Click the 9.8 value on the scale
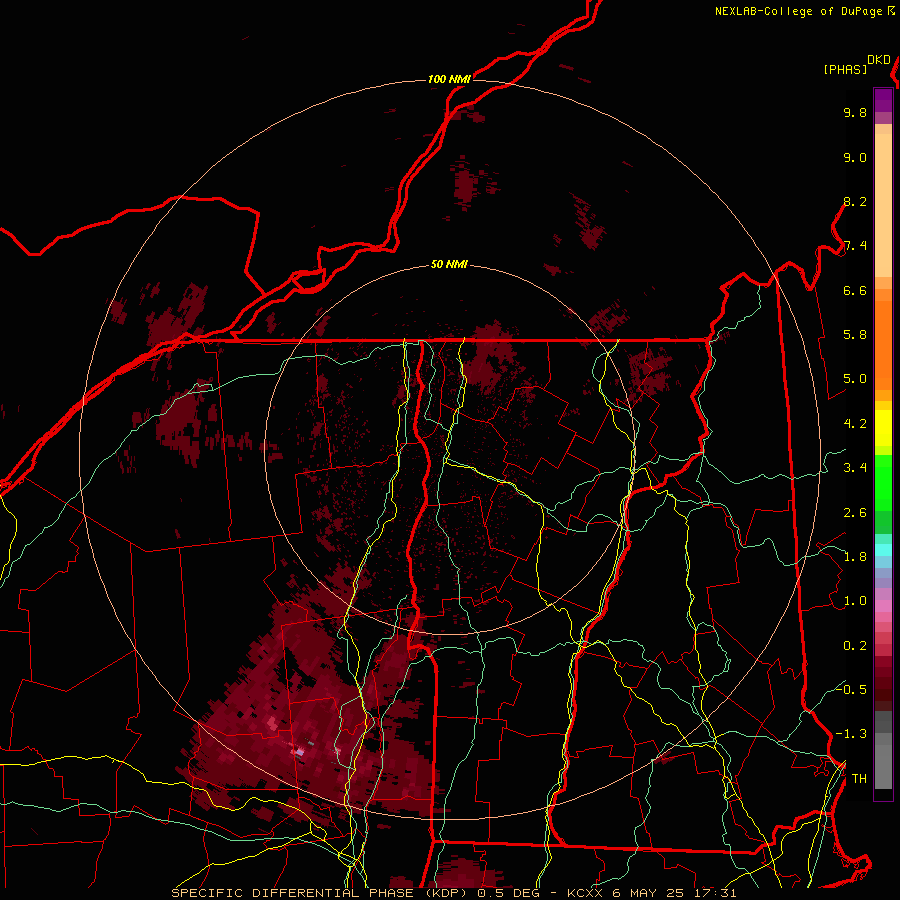The height and width of the screenshot is (900, 900). point(855,112)
